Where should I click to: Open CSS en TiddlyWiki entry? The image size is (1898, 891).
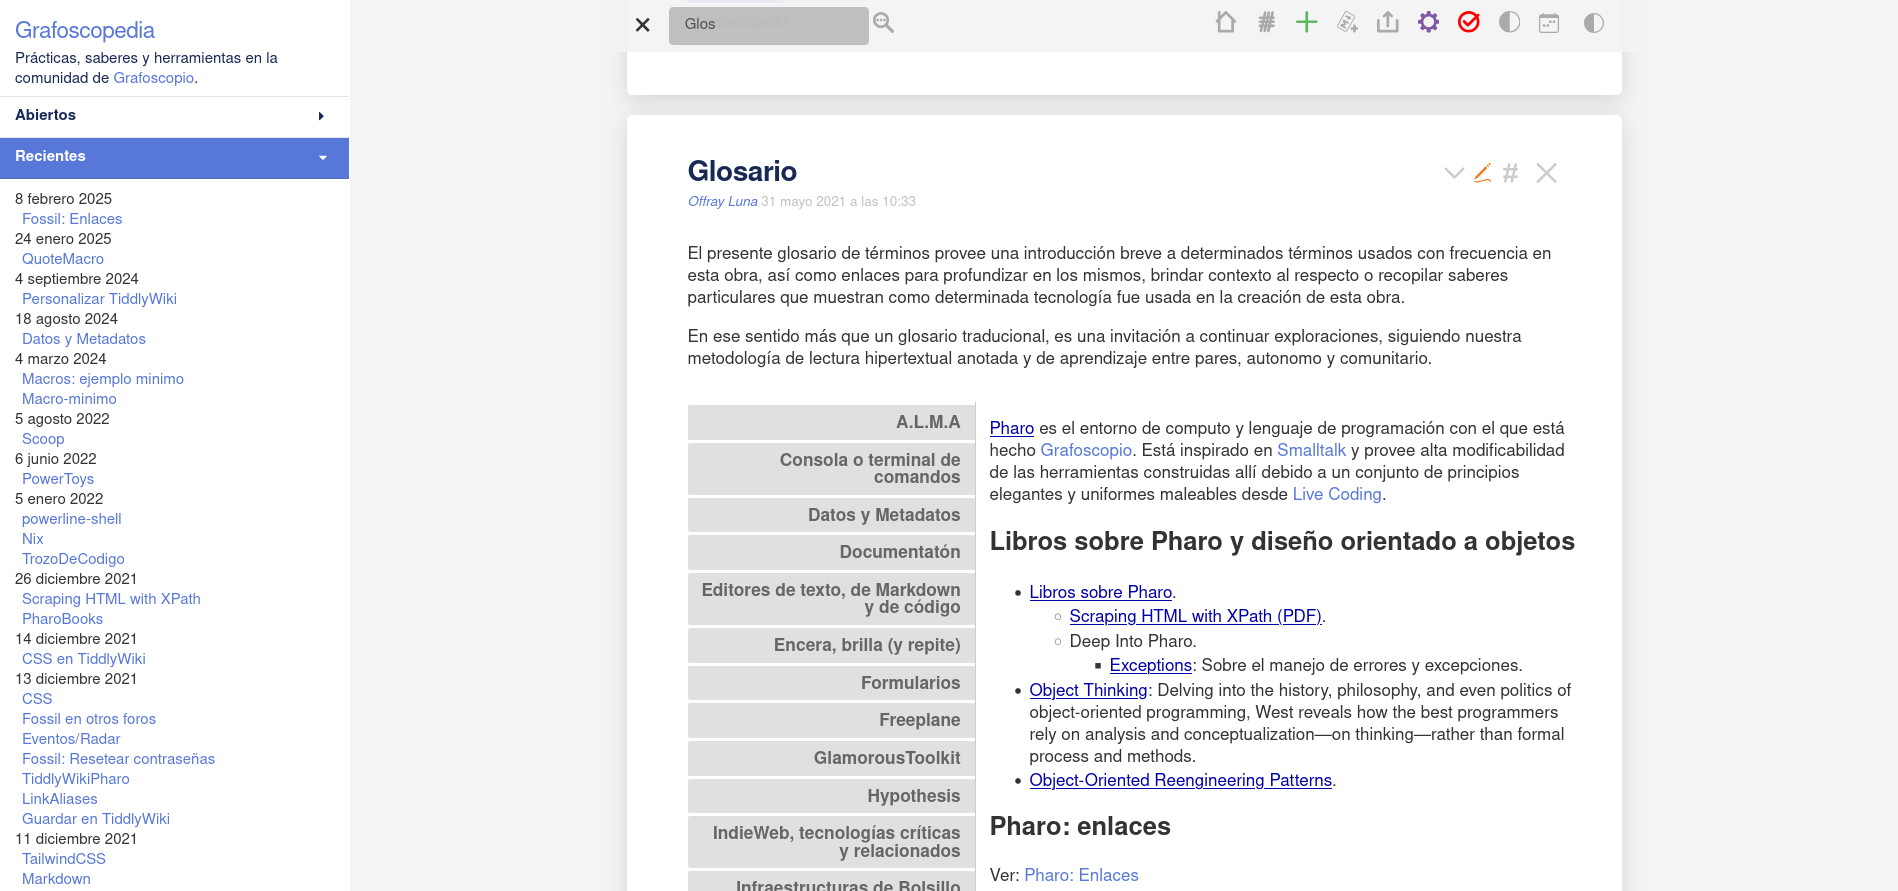(84, 659)
